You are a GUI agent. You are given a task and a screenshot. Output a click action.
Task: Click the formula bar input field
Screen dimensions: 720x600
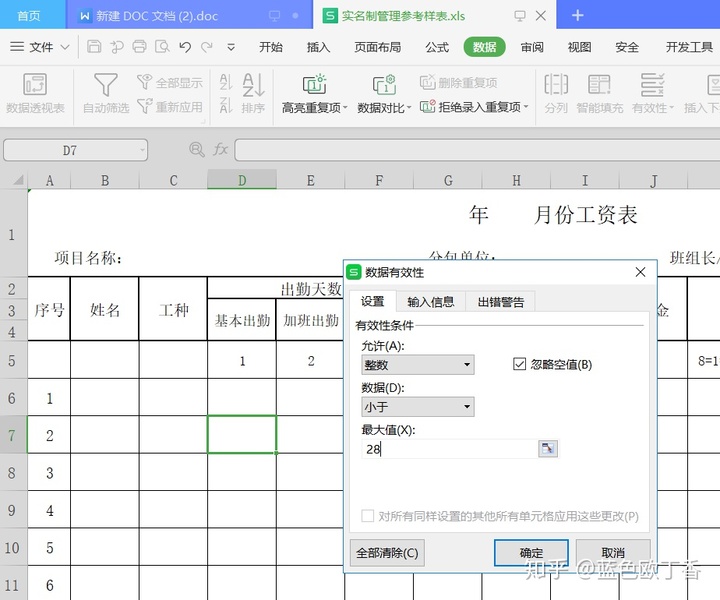pyautogui.click(x=477, y=150)
